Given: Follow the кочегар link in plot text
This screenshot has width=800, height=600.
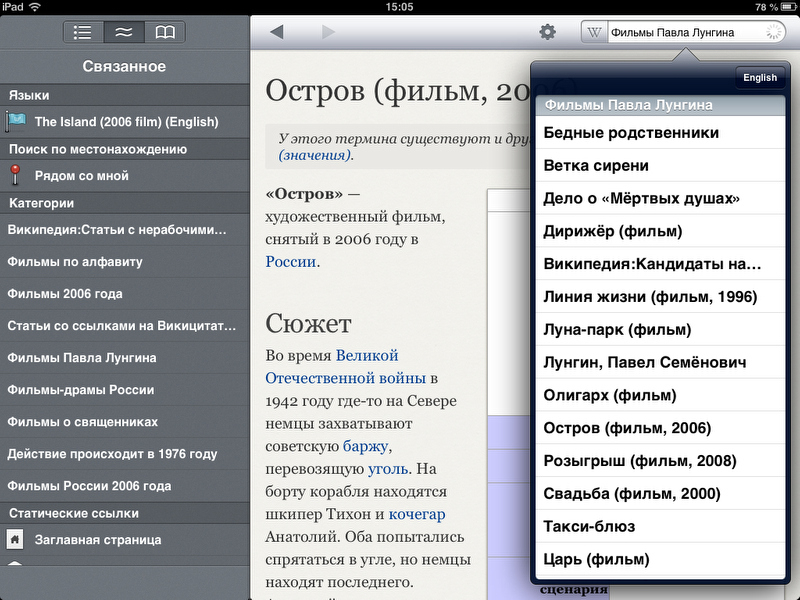Looking at the screenshot, I should click(416, 514).
